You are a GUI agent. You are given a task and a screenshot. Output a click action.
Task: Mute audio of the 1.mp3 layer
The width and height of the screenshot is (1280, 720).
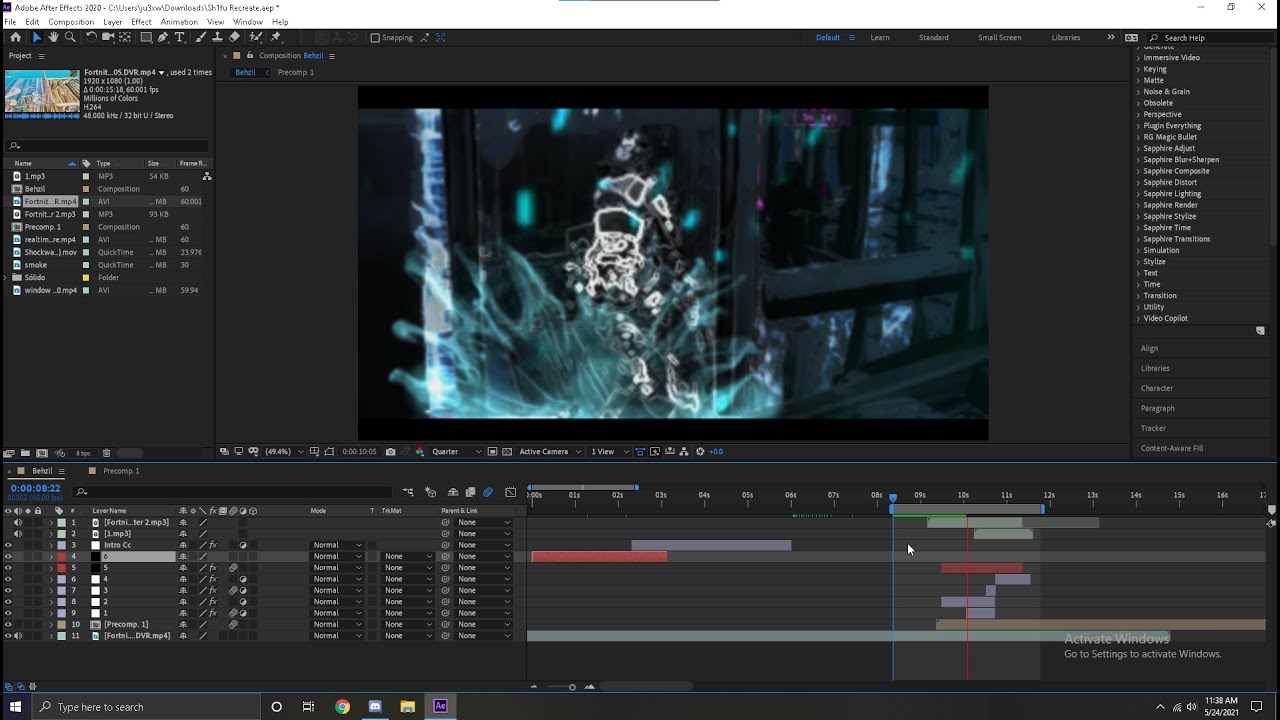click(x=18, y=534)
